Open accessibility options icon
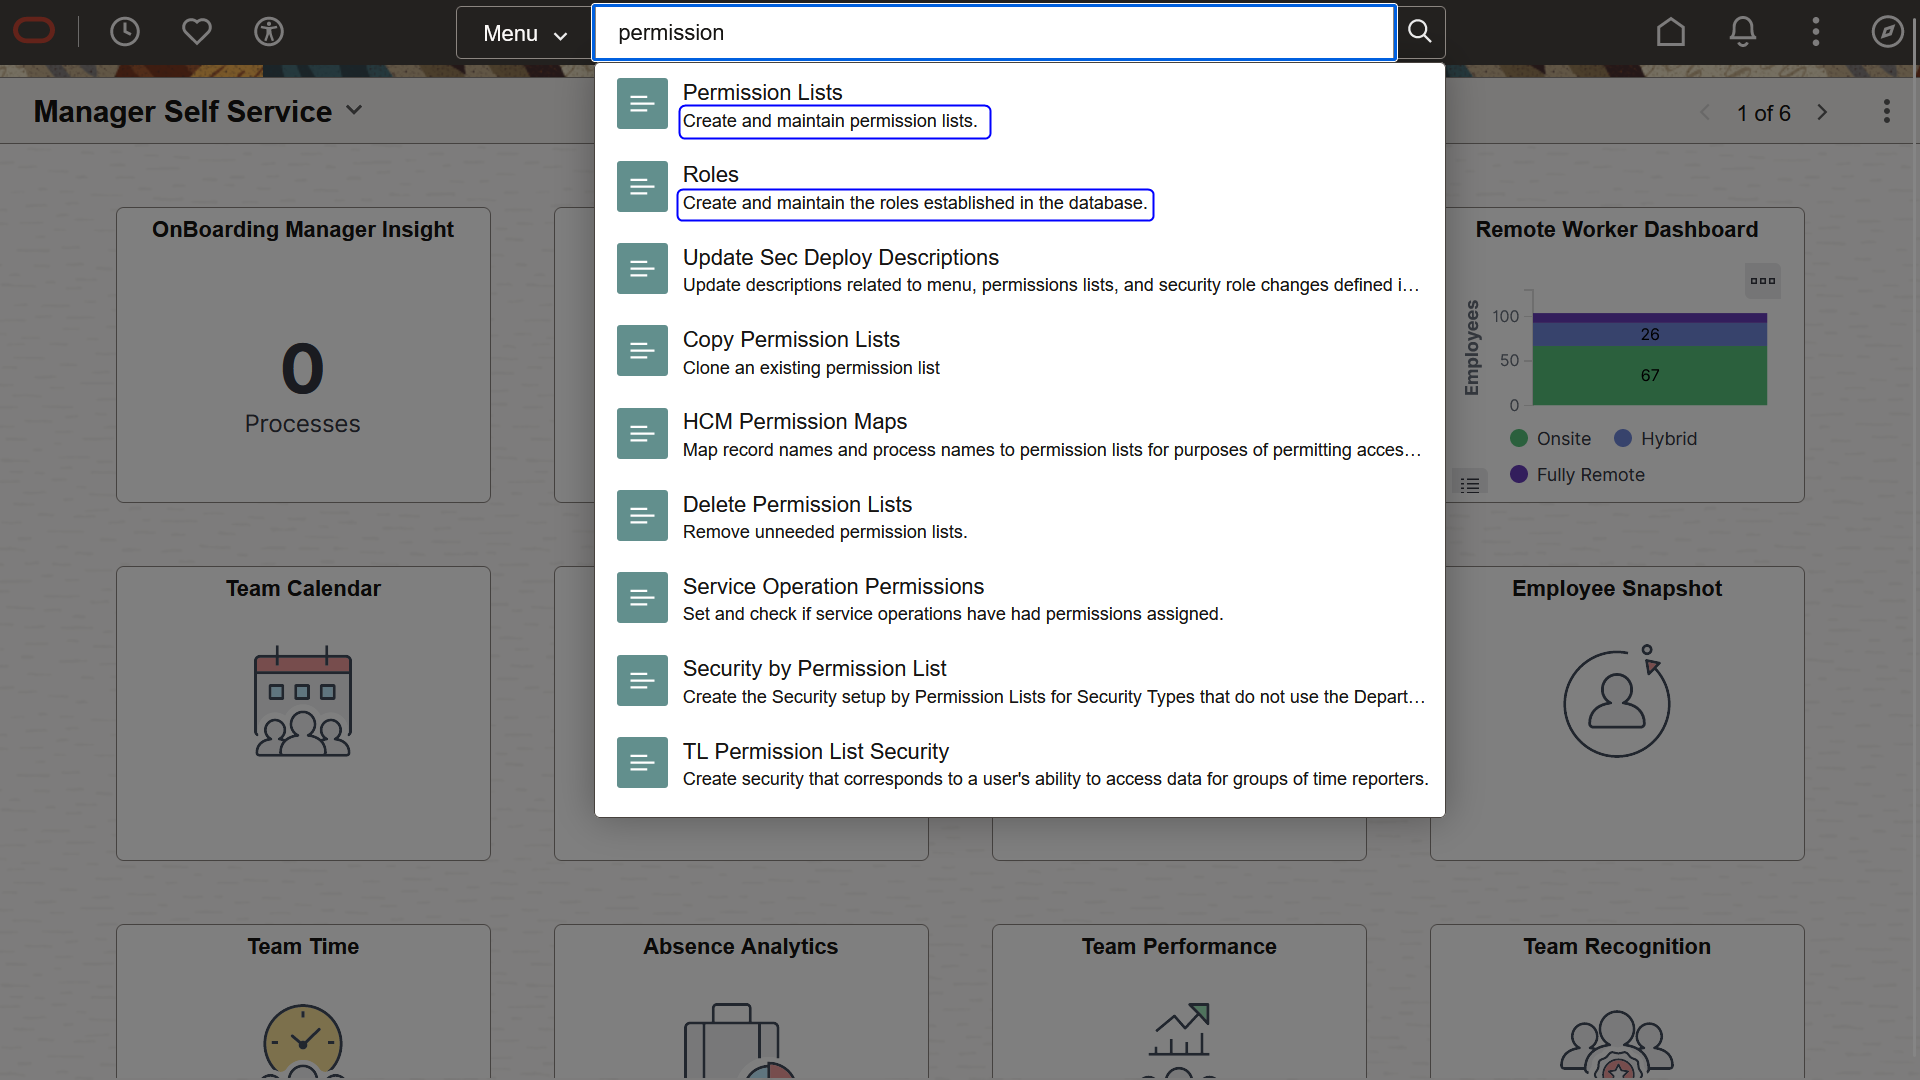Image resolution: width=1920 pixels, height=1080 pixels. pyautogui.click(x=269, y=32)
